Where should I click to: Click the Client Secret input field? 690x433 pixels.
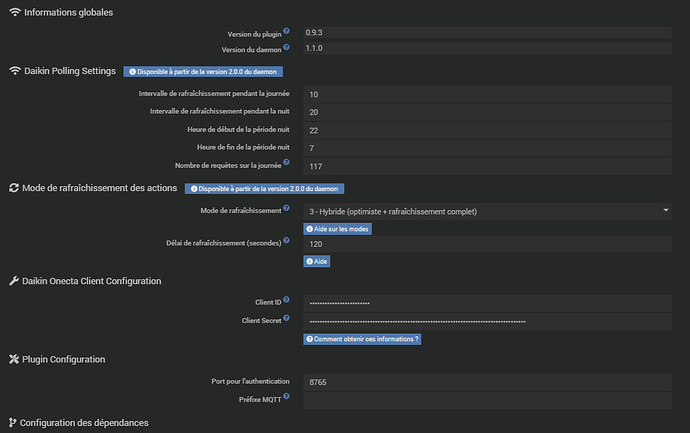tap(486, 321)
